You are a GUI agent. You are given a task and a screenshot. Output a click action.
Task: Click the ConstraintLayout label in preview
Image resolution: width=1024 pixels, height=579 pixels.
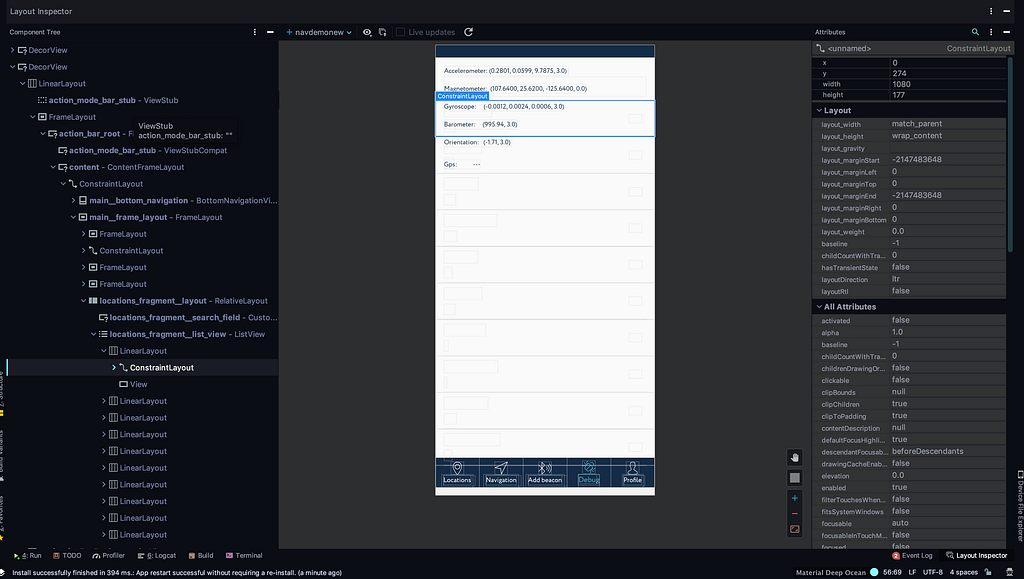click(x=462, y=96)
